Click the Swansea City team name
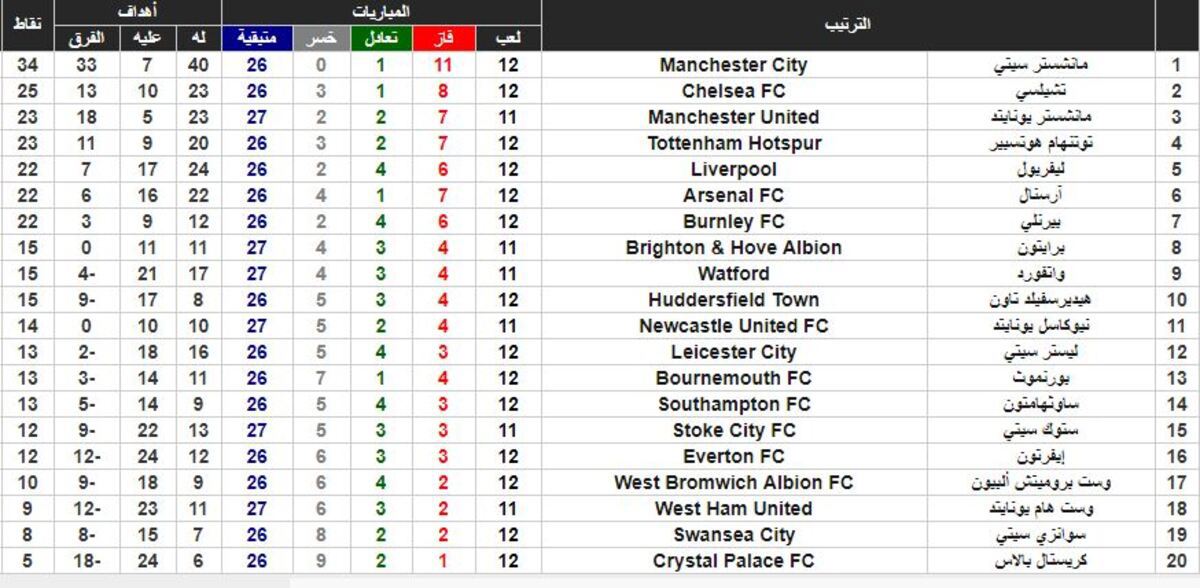The image size is (1200, 588). click(733, 535)
